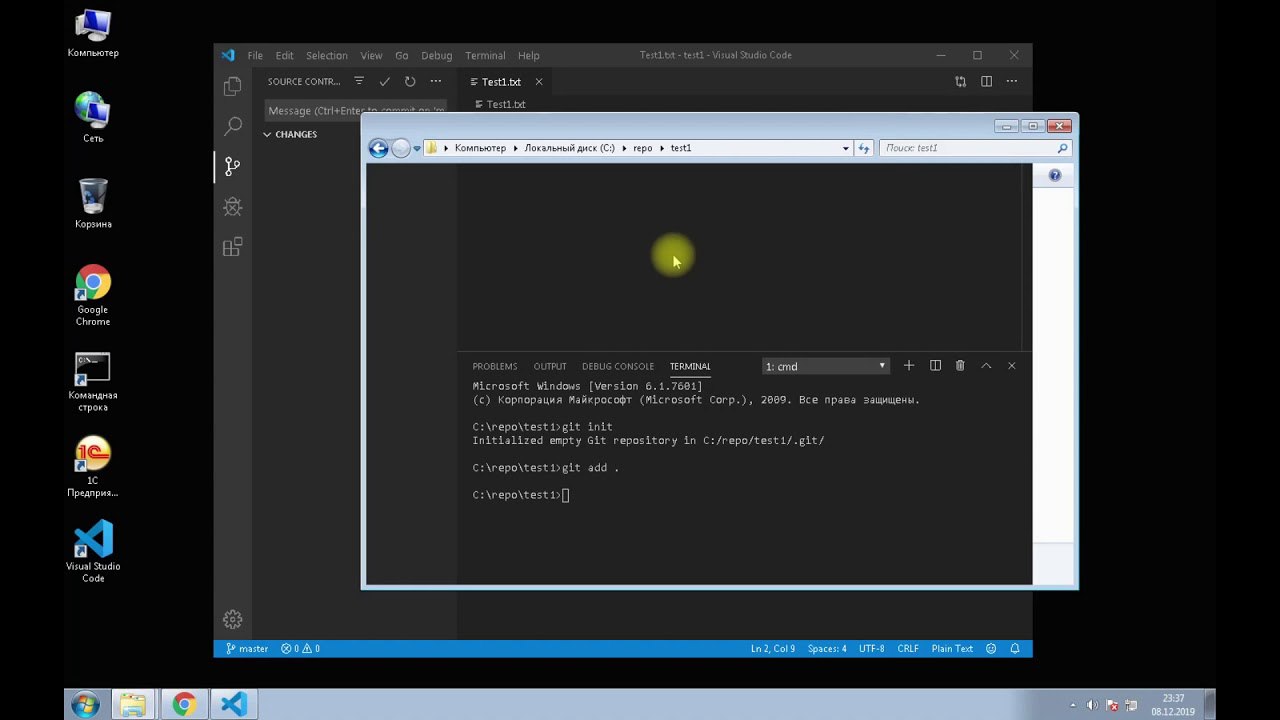Open the Debug menu
This screenshot has height=720, width=1280.
click(437, 55)
